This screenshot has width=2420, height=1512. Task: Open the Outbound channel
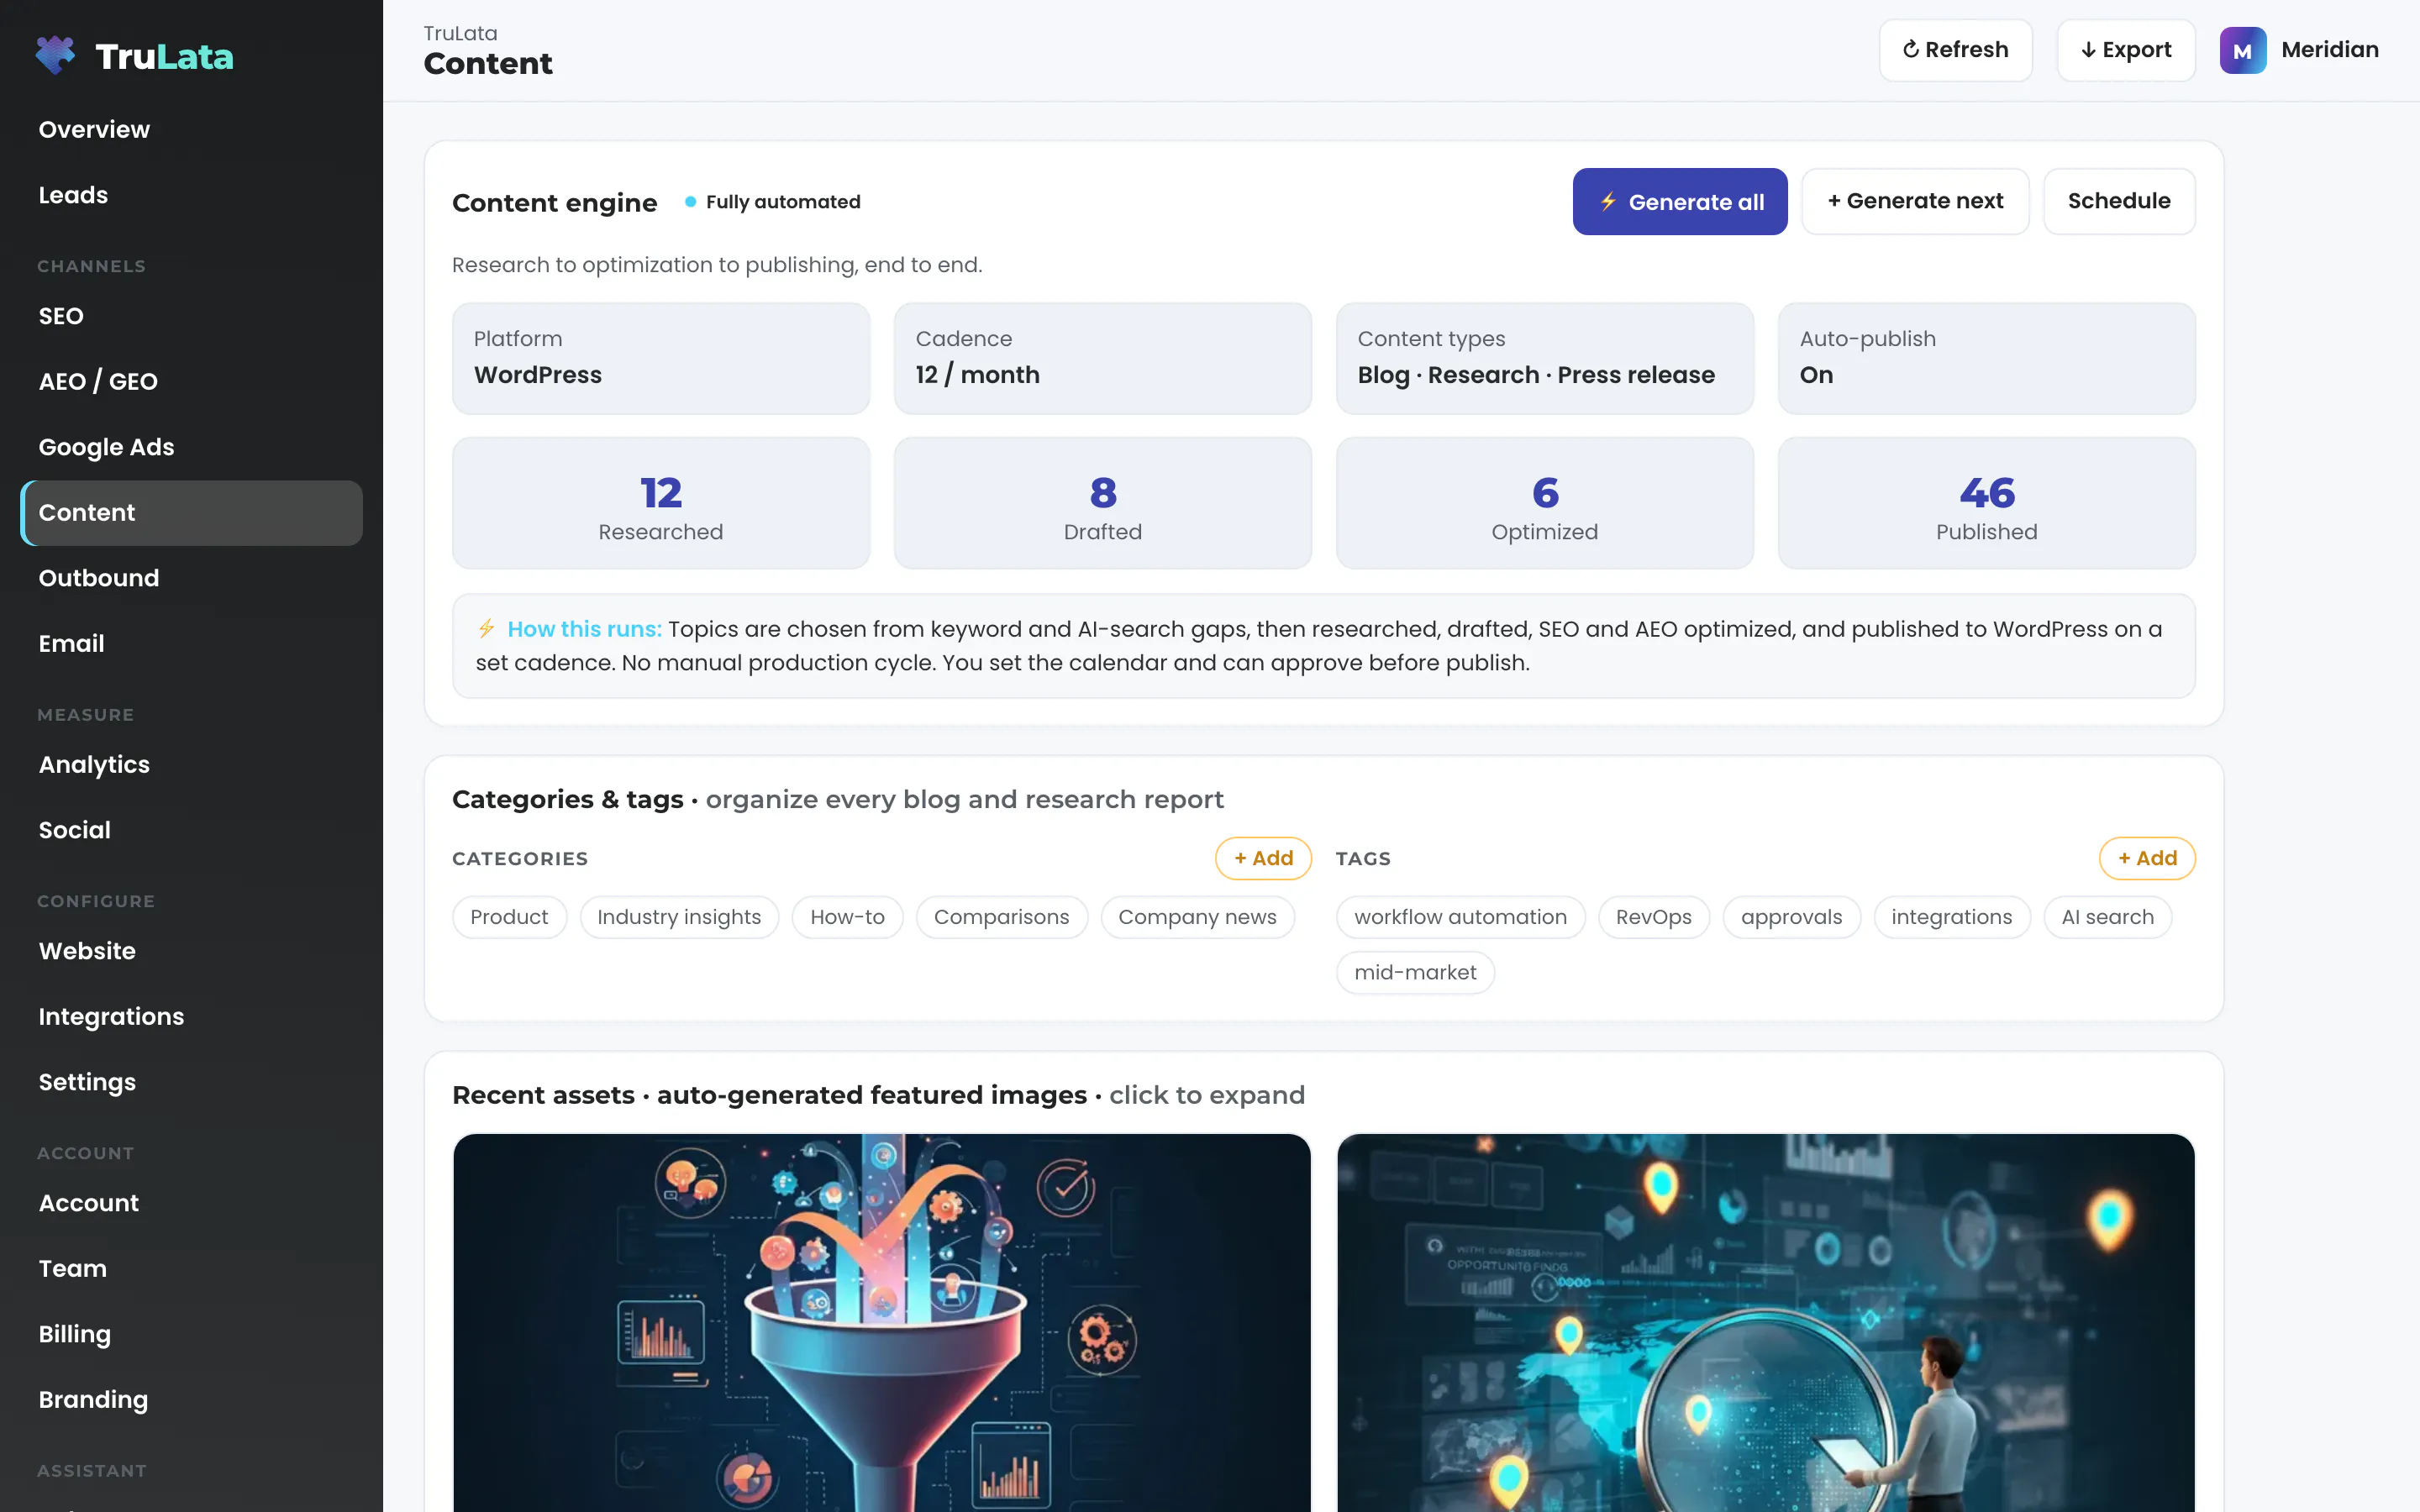(x=191, y=578)
